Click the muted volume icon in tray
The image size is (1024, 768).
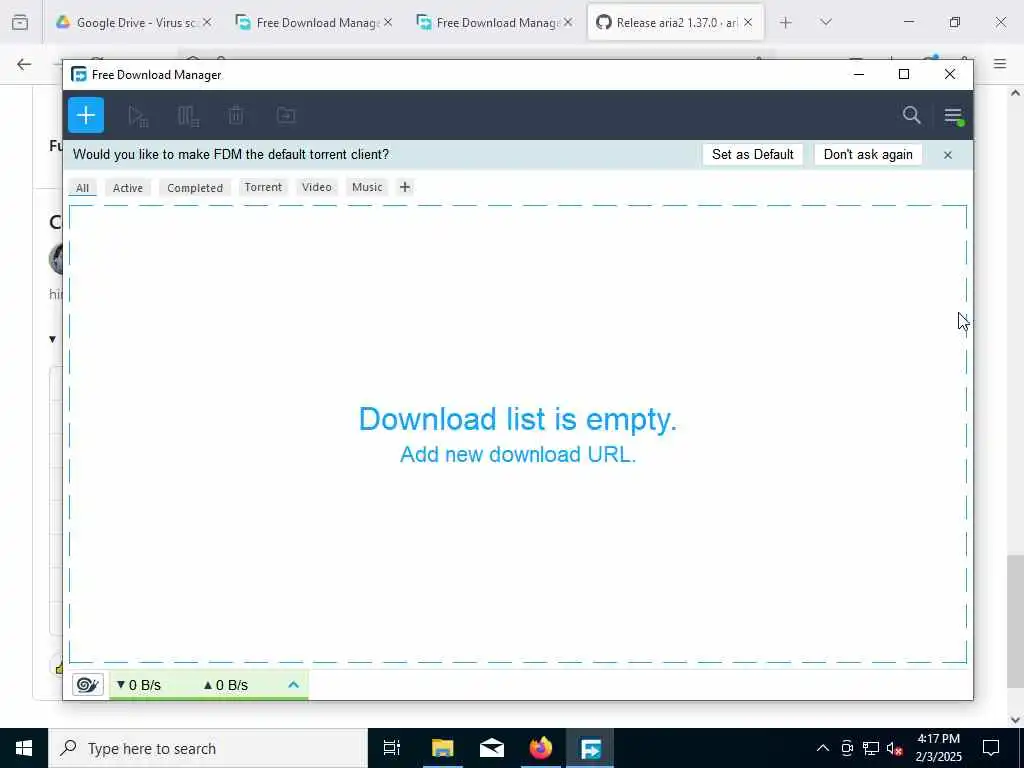[895, 748]
